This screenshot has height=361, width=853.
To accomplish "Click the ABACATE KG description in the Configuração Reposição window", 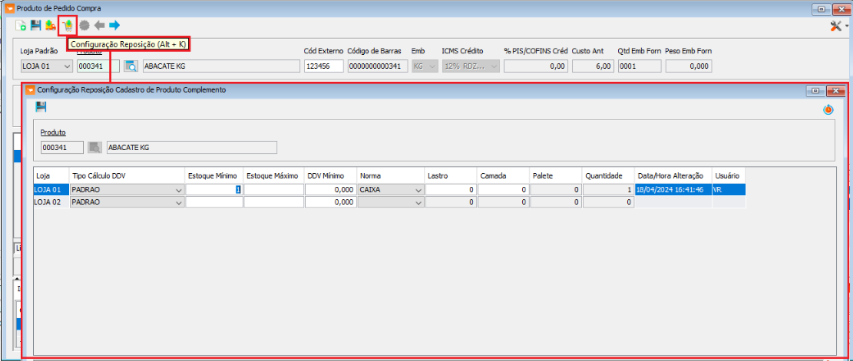I will coord(191,147).
